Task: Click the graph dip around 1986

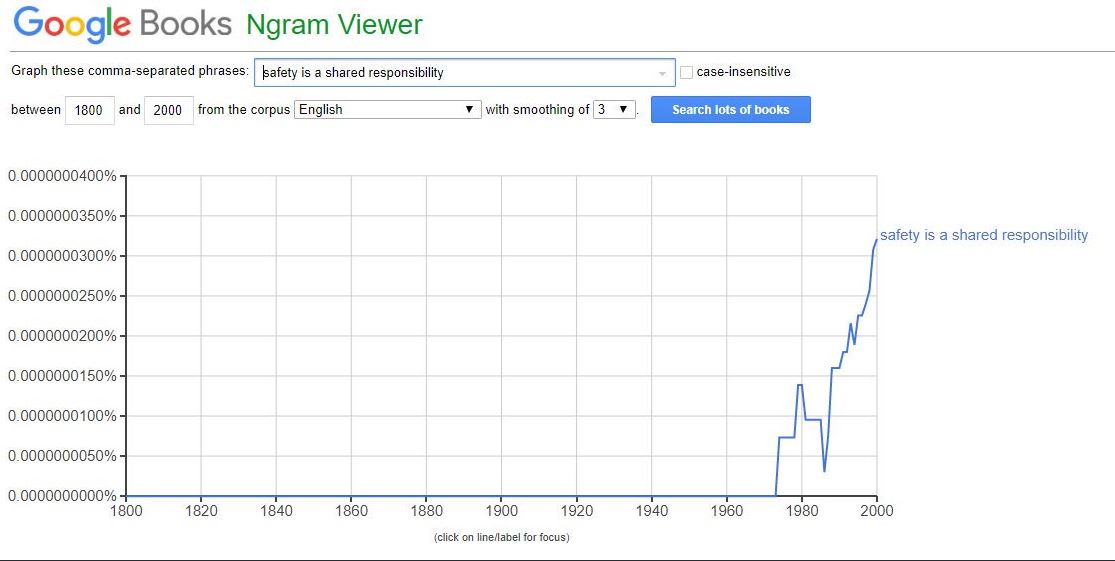Action: pyautogui.click(x=824, y=471)
